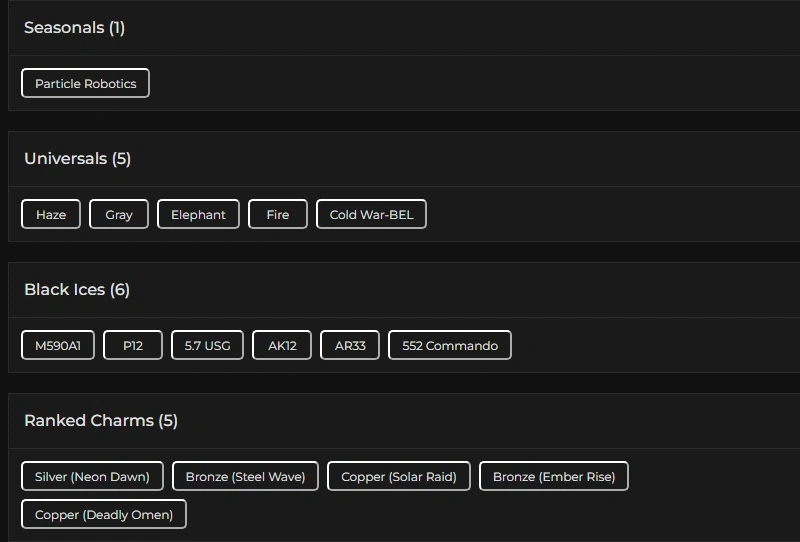Select the AR33 Black Ice tag
The image size is (800, 542).
[x=350, y=345]
